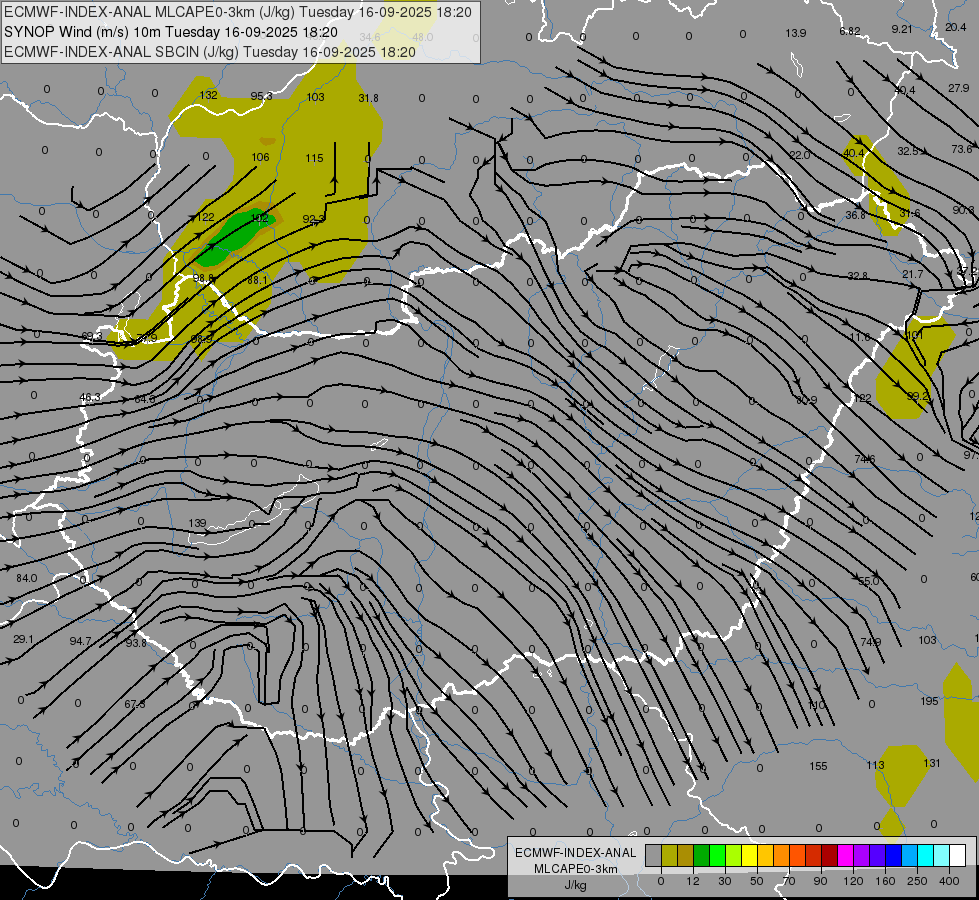Click the '13.9' value on the map
The height and width of the screenshot is (900, 979).
[795, 33]
